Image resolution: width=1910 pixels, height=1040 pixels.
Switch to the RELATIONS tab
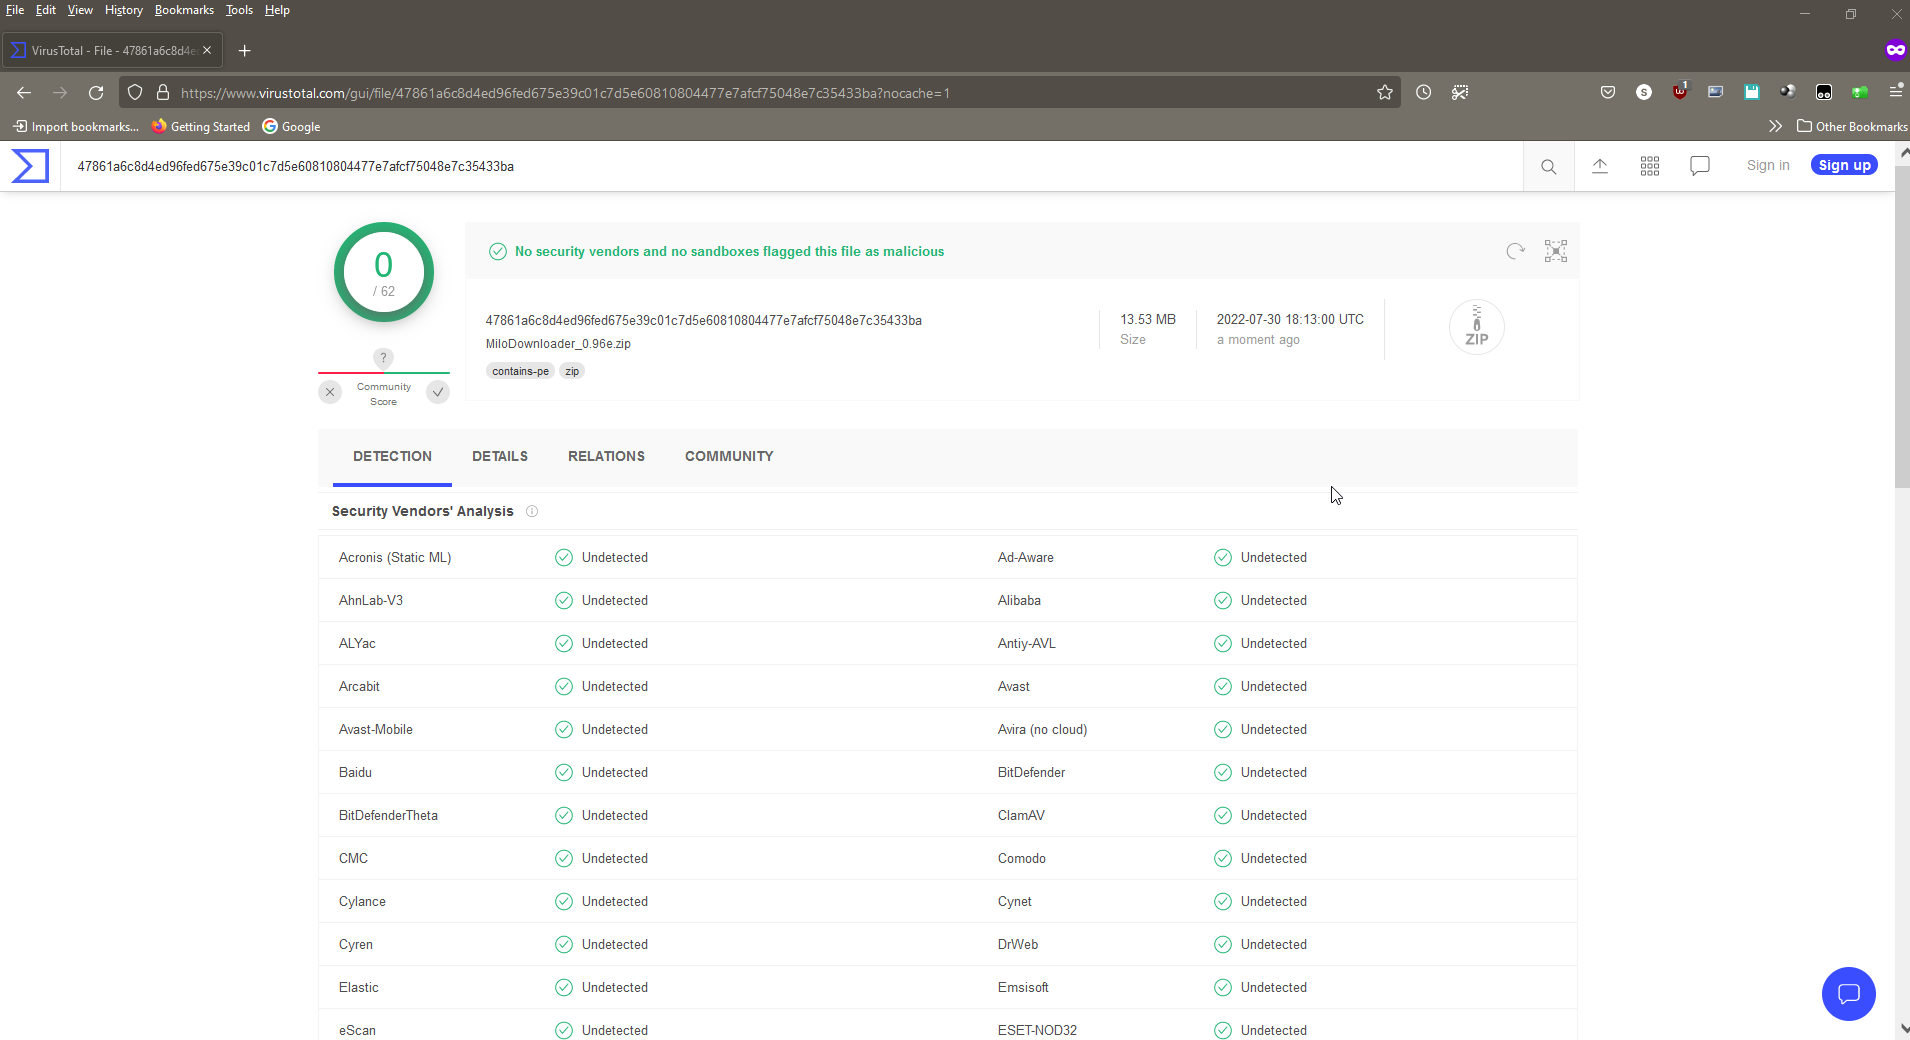606,456
